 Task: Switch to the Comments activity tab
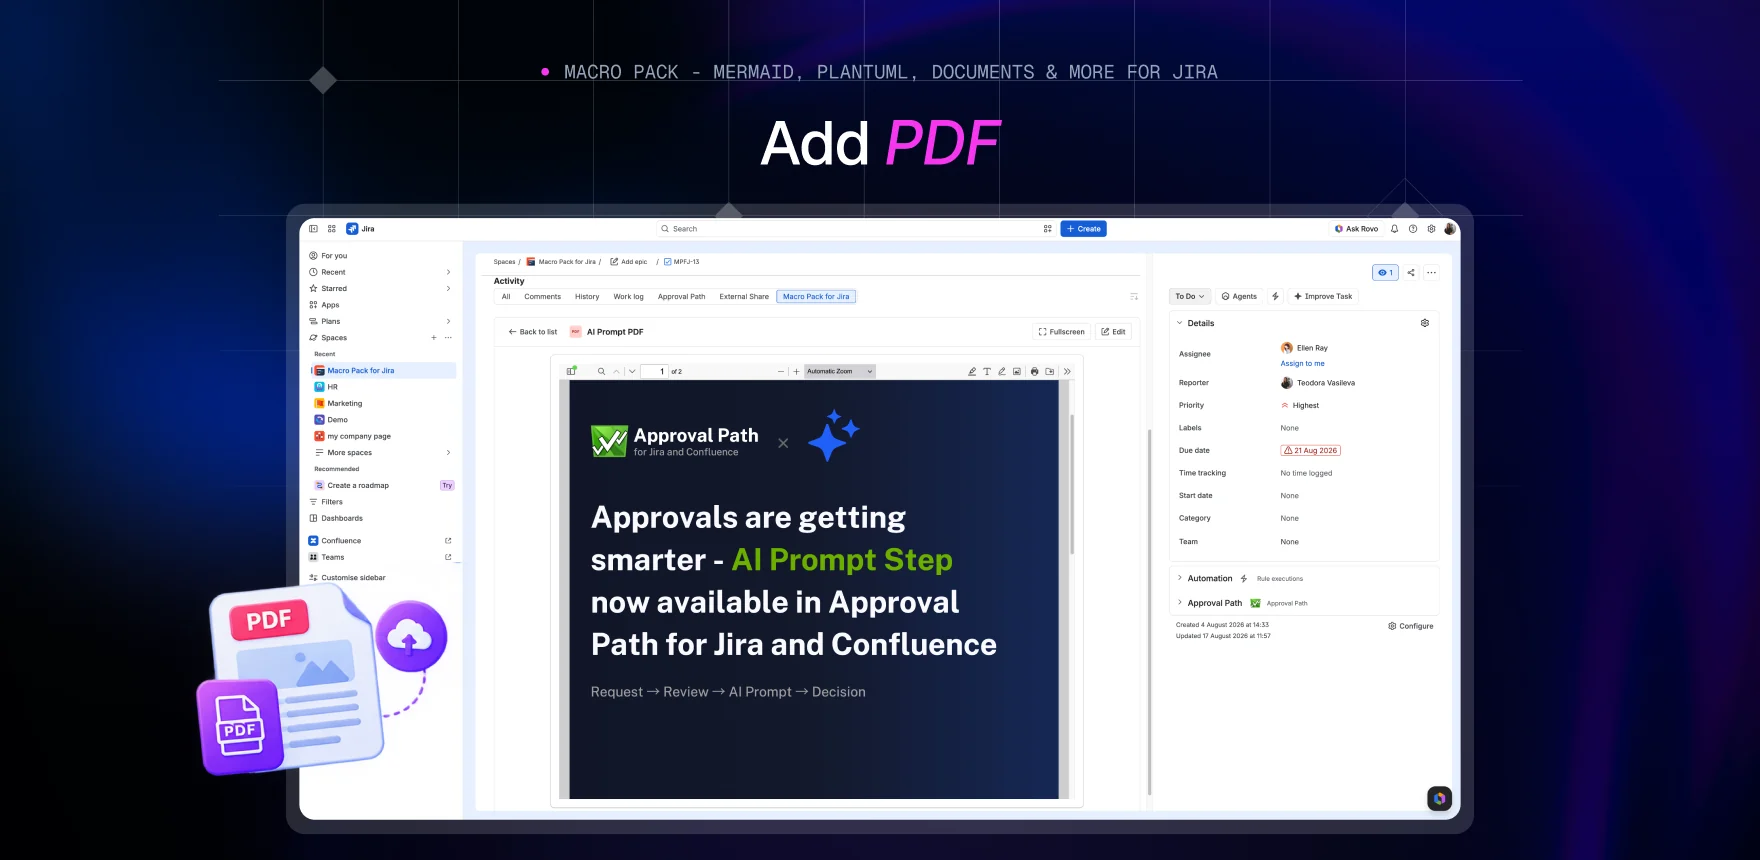543,297
